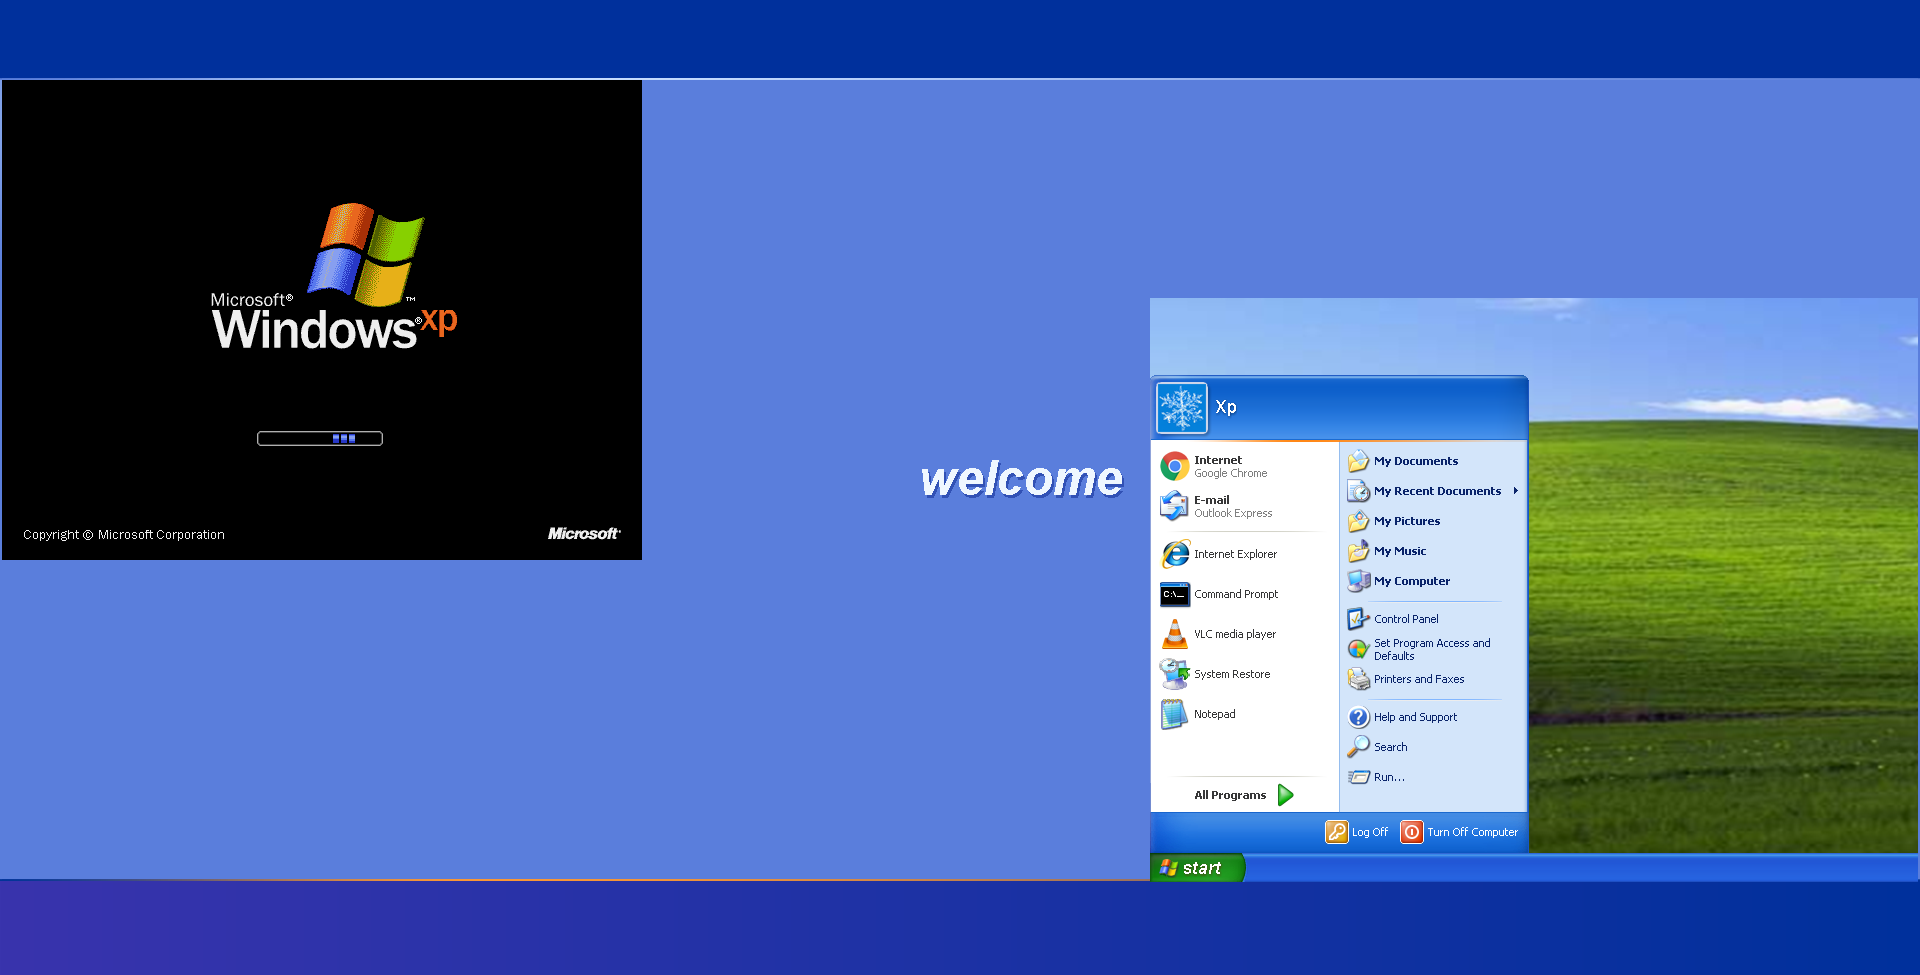
Task: Click the Outlook Express subtitle text
Action: point(1233,514)
